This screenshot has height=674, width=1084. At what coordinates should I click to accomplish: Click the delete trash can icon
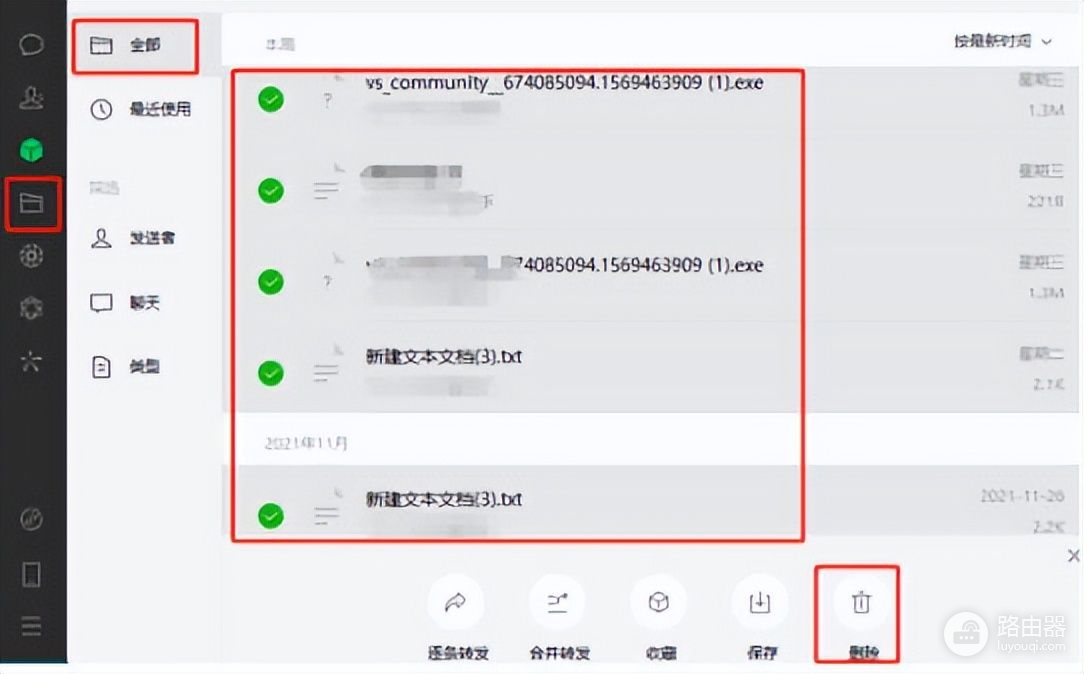tap(861, 602)
